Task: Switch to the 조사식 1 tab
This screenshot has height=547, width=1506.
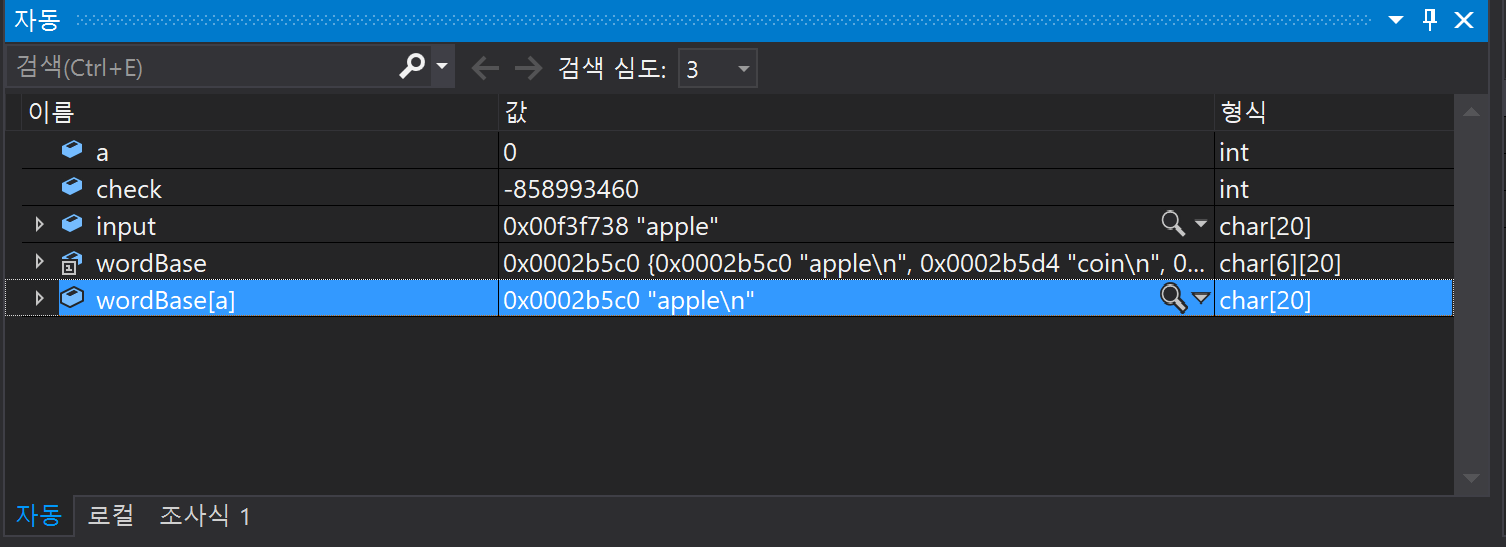Action: (204, 515)
